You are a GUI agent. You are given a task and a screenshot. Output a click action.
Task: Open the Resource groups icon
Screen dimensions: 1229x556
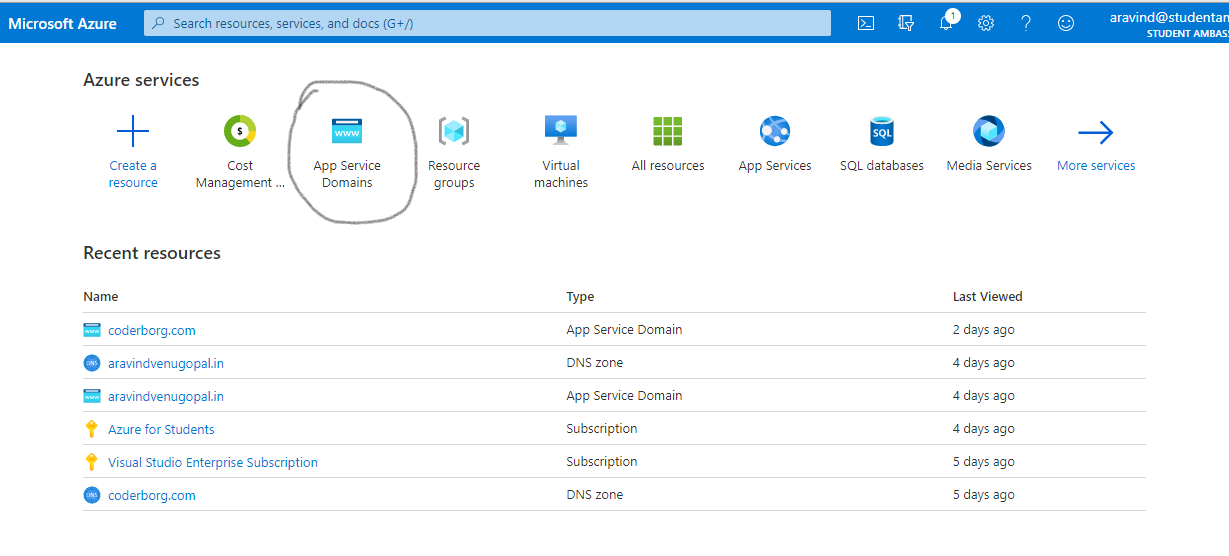(x=454, y=131)
